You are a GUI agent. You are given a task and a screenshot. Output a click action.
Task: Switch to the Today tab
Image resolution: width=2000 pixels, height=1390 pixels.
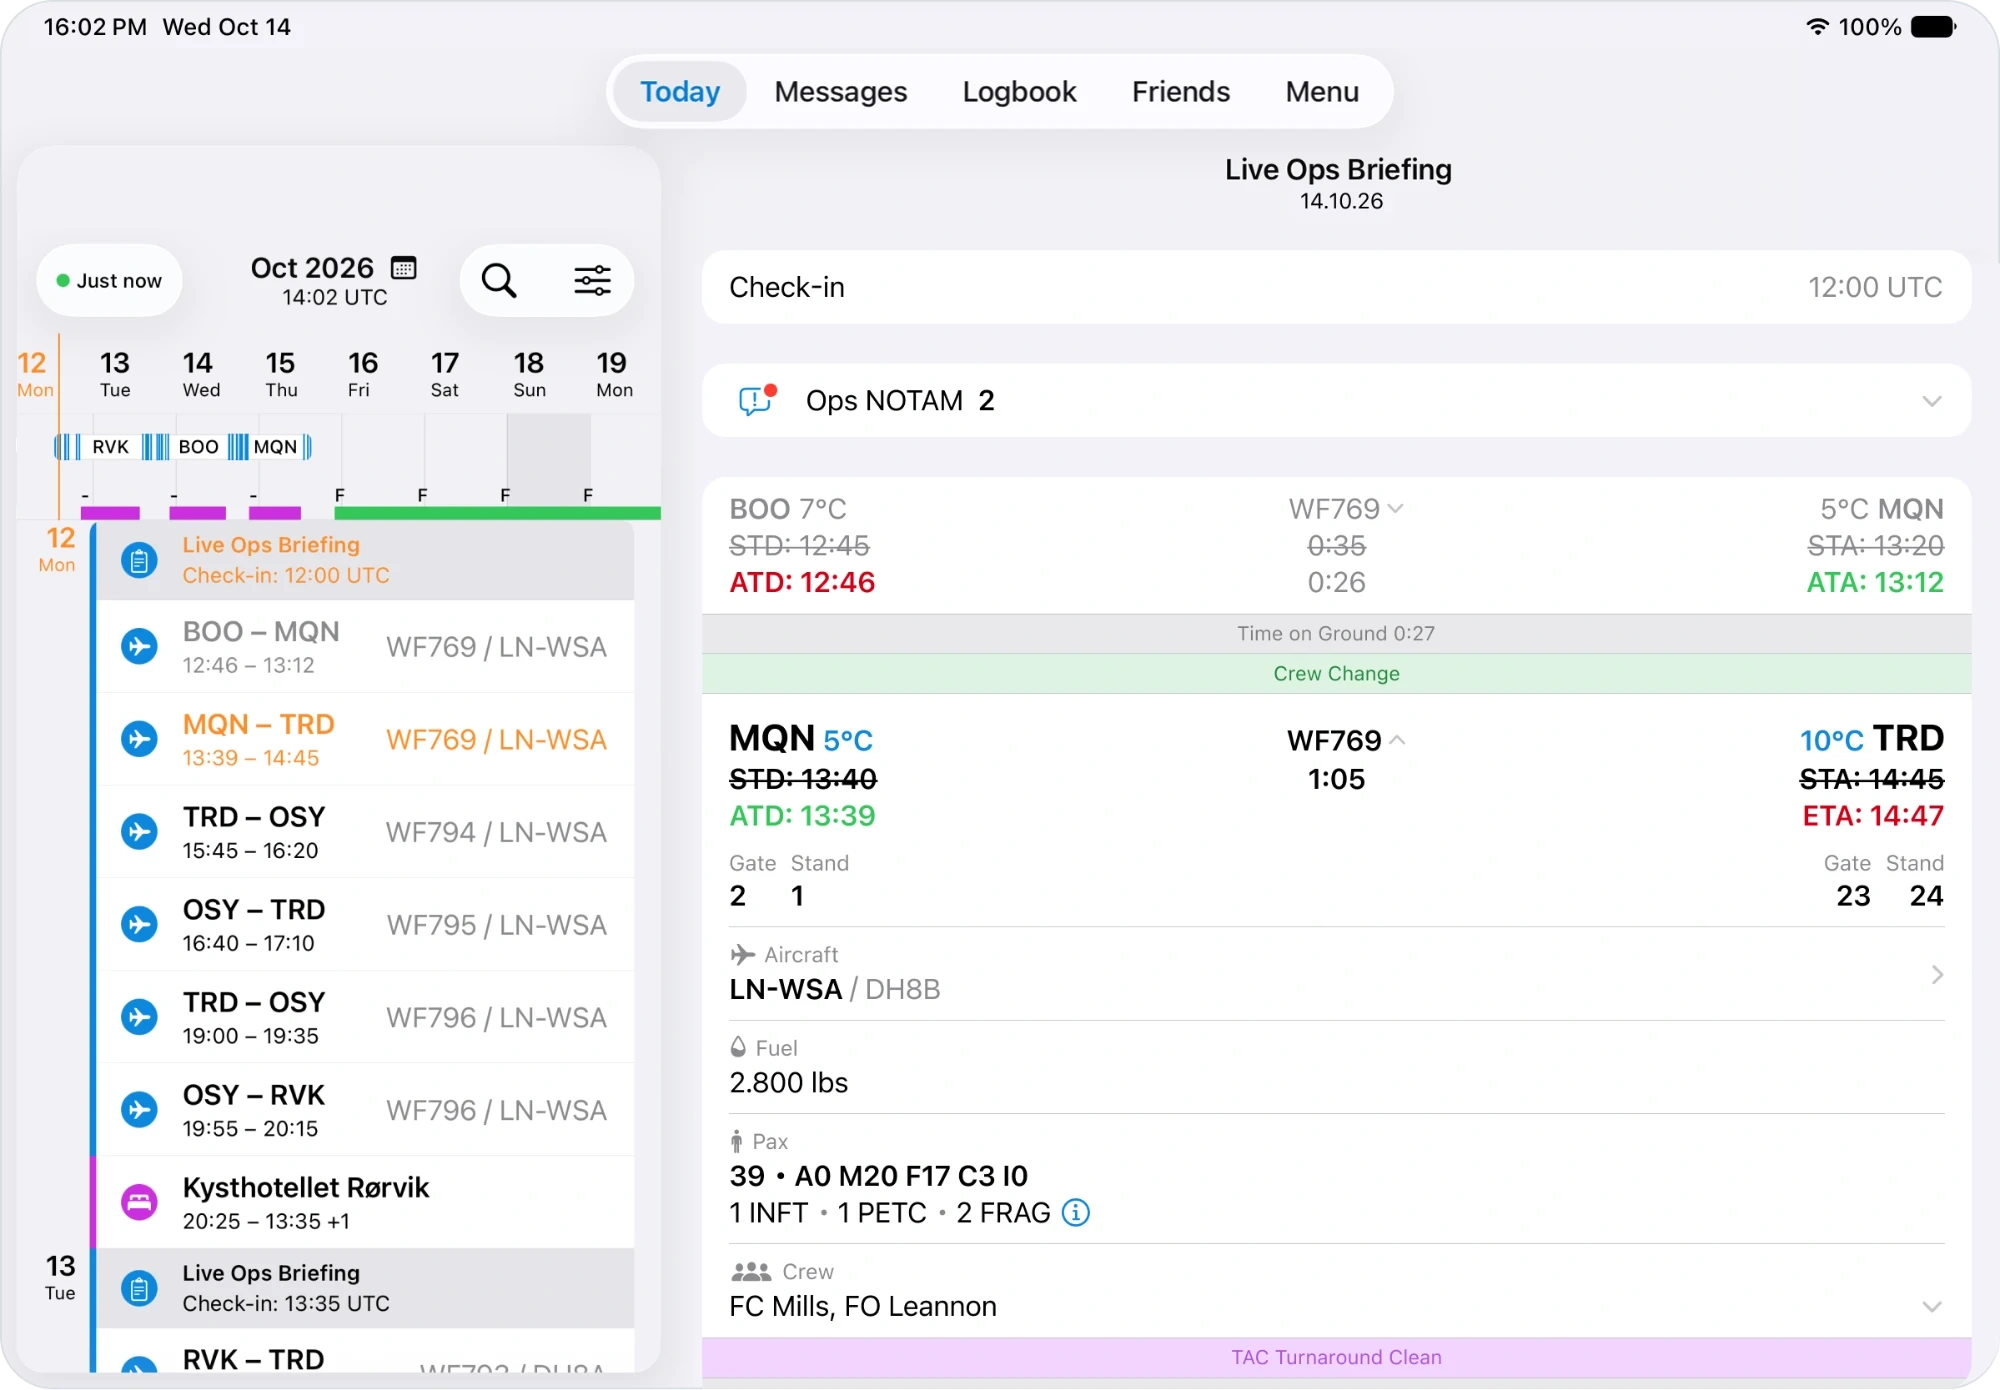(680, 92)
